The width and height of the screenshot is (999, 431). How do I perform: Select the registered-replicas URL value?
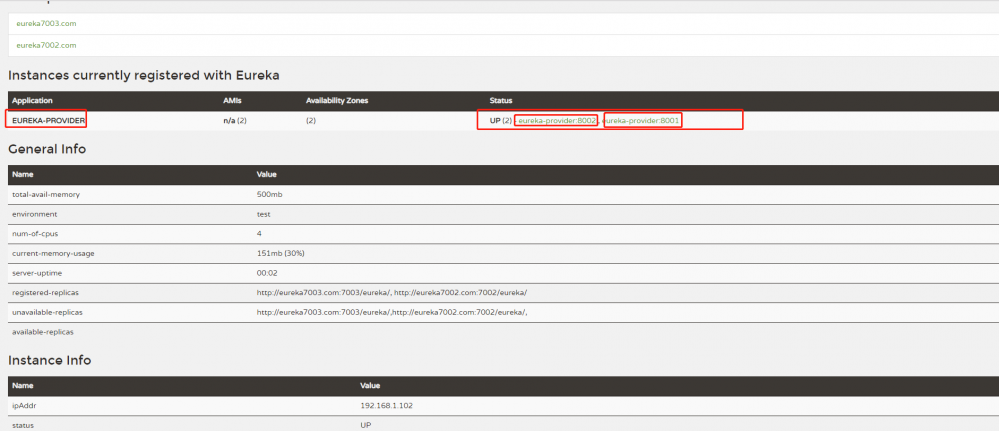pos(392,293)
